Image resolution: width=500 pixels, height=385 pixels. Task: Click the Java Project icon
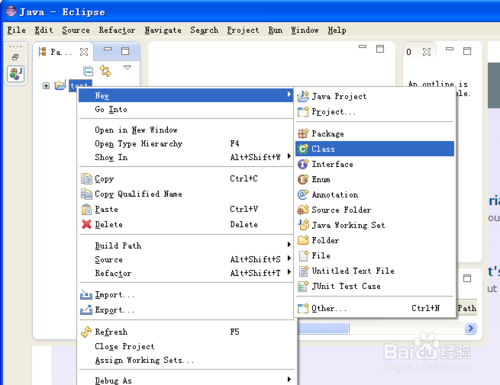303,96
